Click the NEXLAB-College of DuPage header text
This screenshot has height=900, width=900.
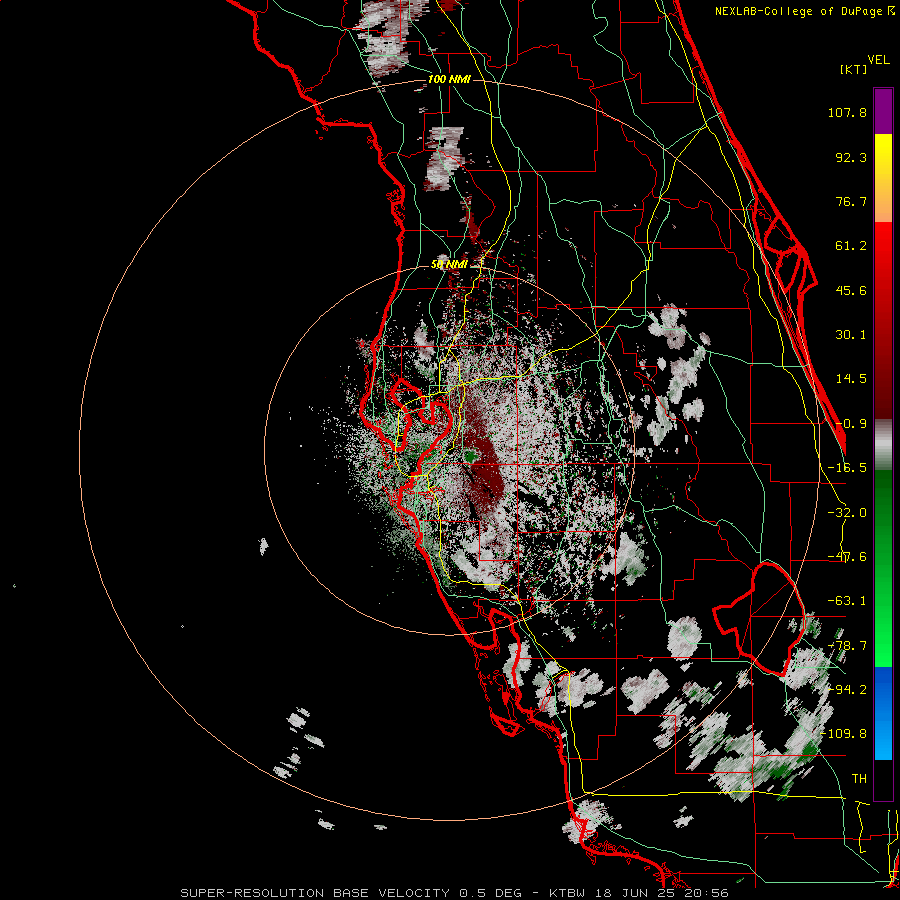[805, 11]
